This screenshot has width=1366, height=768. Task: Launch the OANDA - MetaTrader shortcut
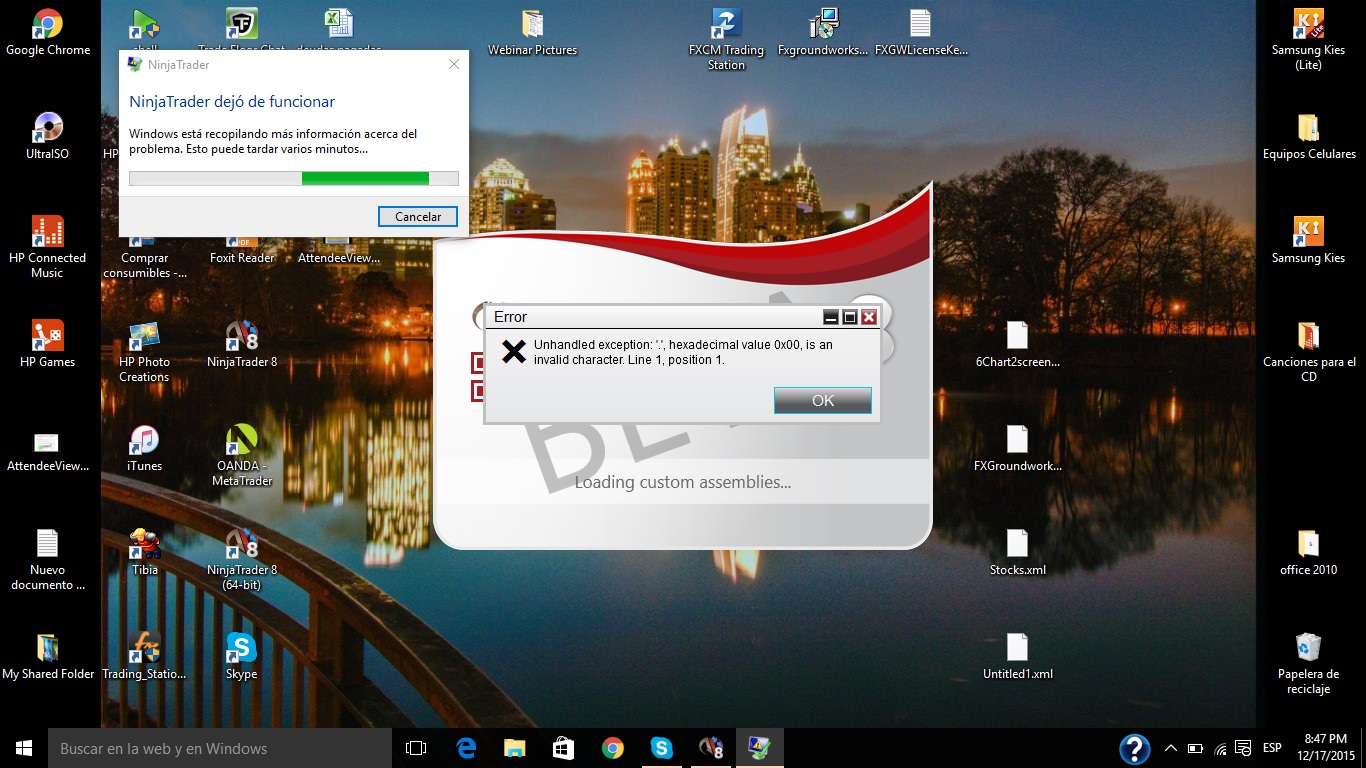click(x=241, y=456)
